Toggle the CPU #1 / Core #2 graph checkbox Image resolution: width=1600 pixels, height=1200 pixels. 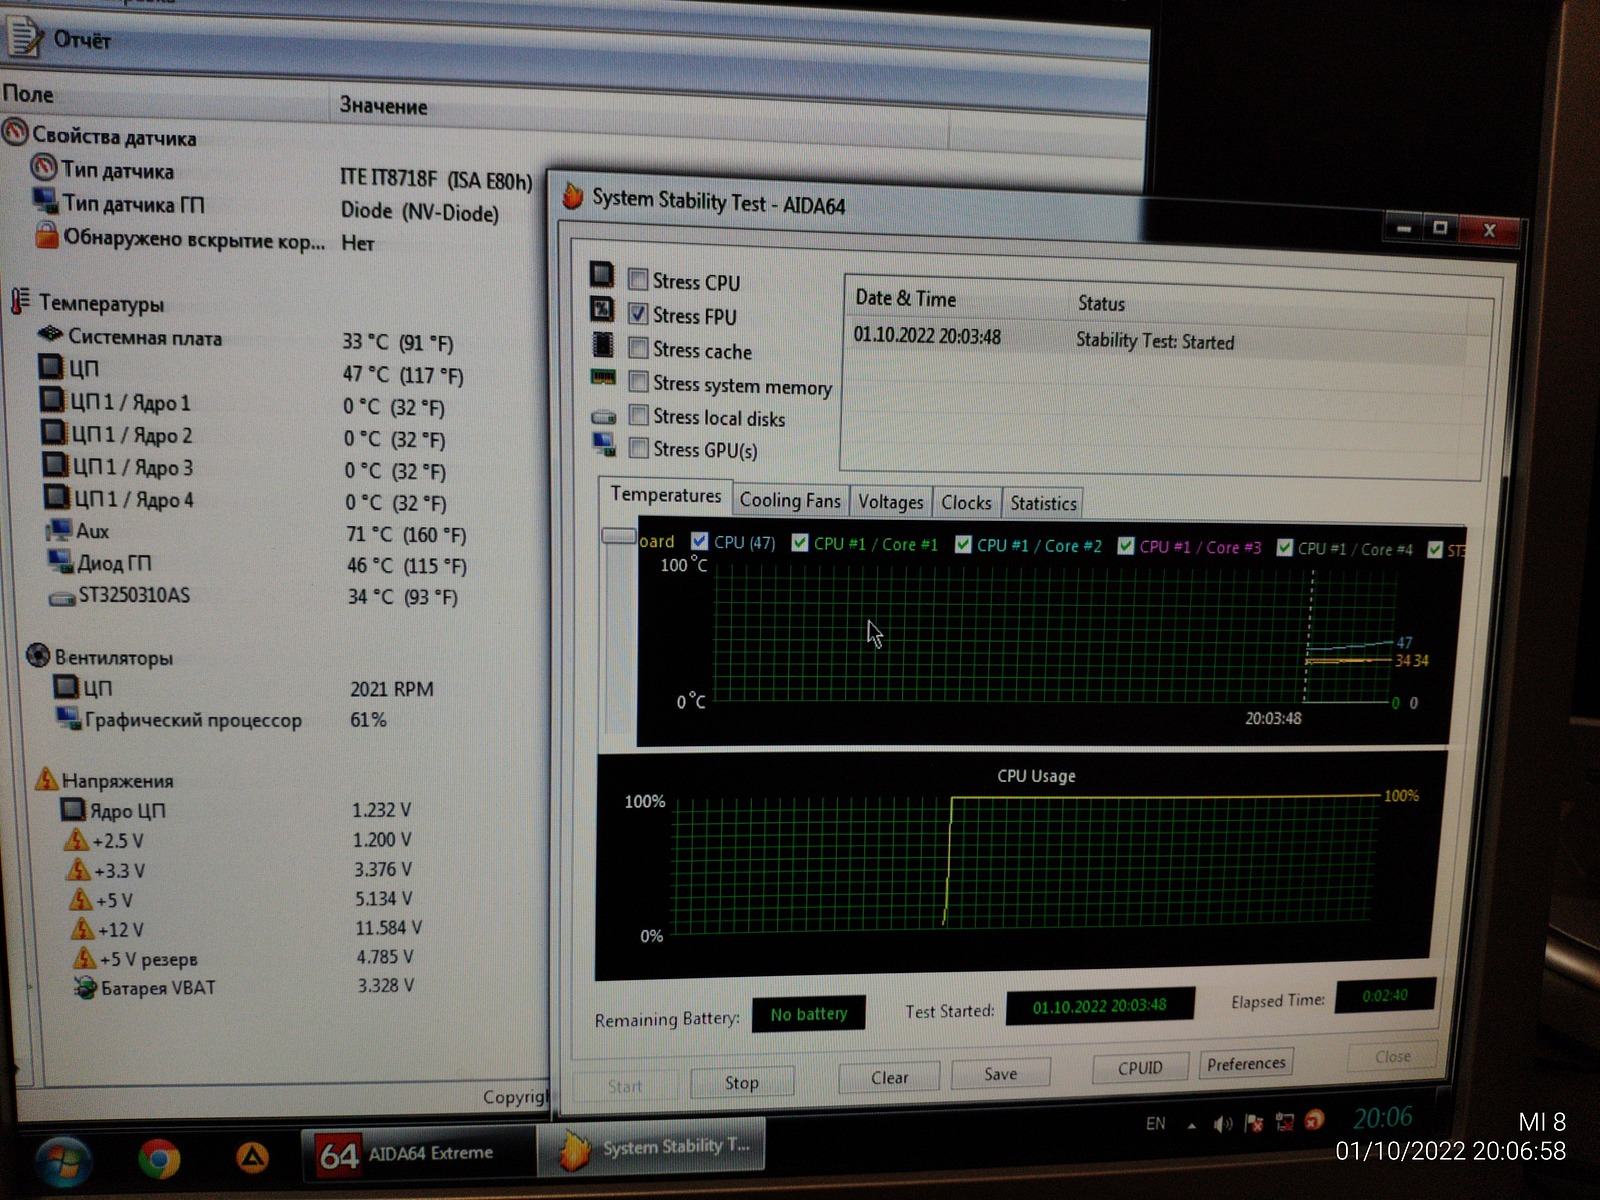pos(963,544)
